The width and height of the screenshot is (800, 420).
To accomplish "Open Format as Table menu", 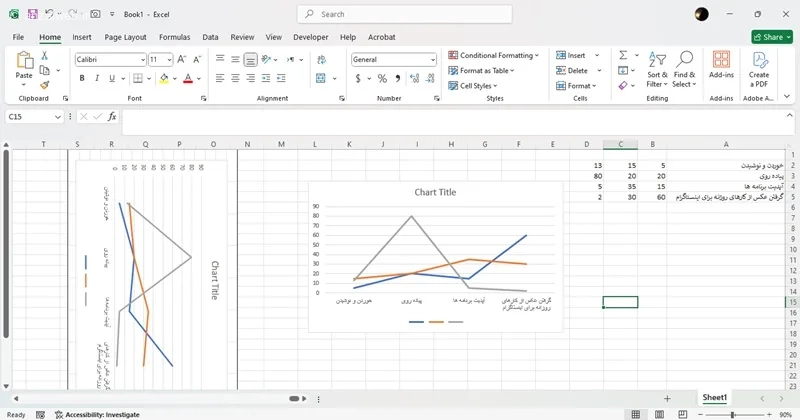I will point(481,70).
